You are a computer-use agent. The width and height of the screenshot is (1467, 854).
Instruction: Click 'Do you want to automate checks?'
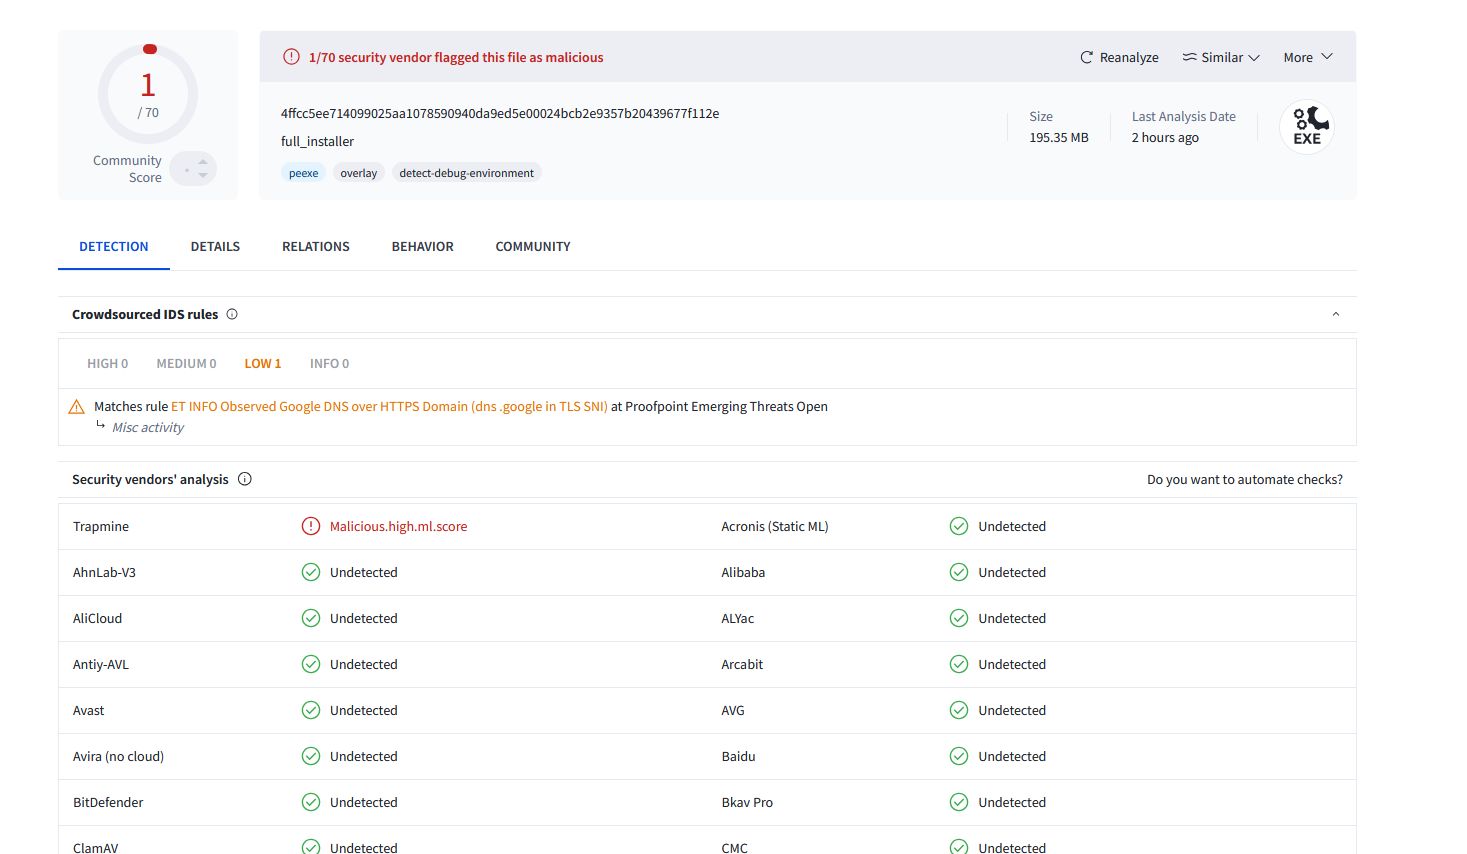click(x=1244, y=480)
